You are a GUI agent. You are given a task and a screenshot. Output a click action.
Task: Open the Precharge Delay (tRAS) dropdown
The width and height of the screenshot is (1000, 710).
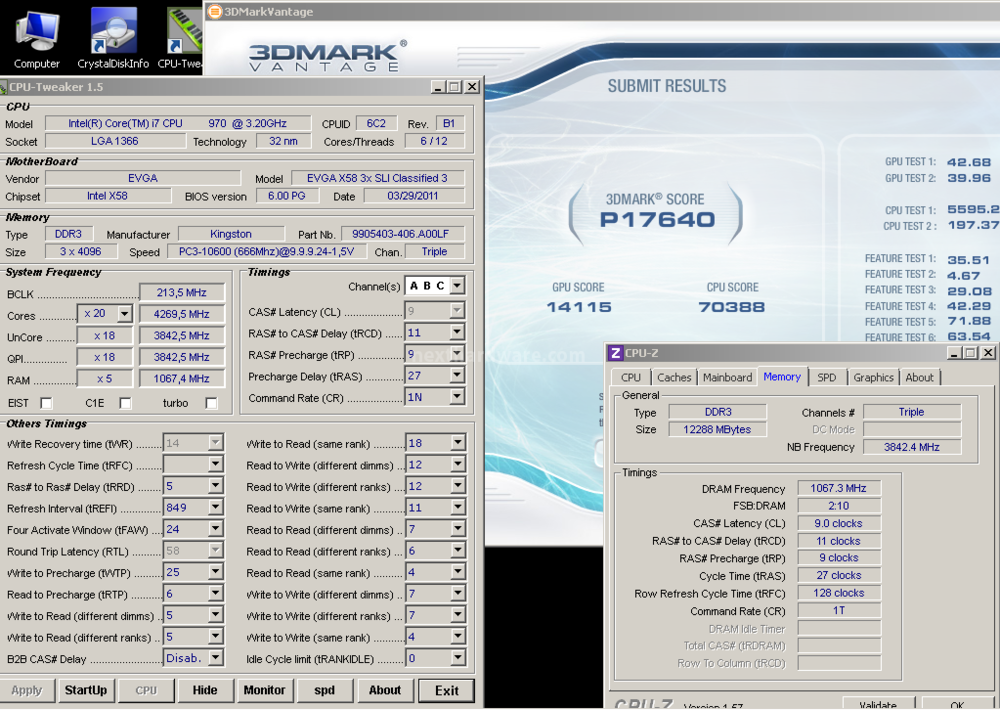pos(457,376)
